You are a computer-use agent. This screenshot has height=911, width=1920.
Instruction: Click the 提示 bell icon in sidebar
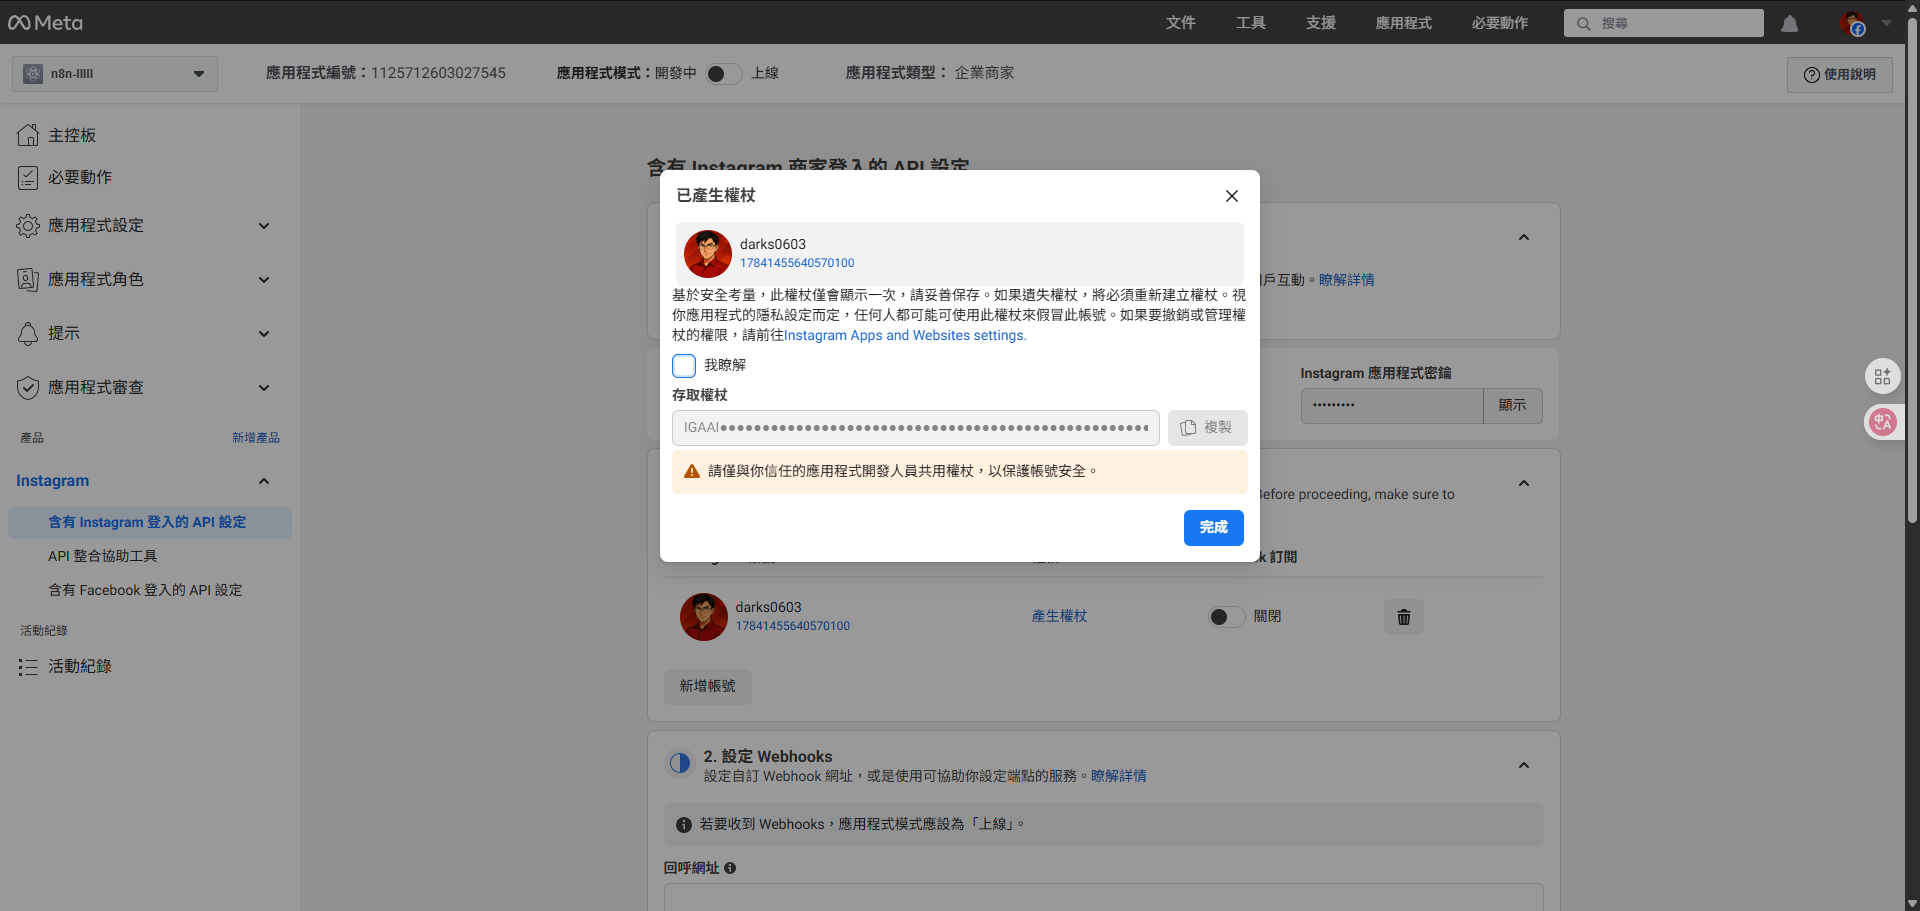point(28,333)
